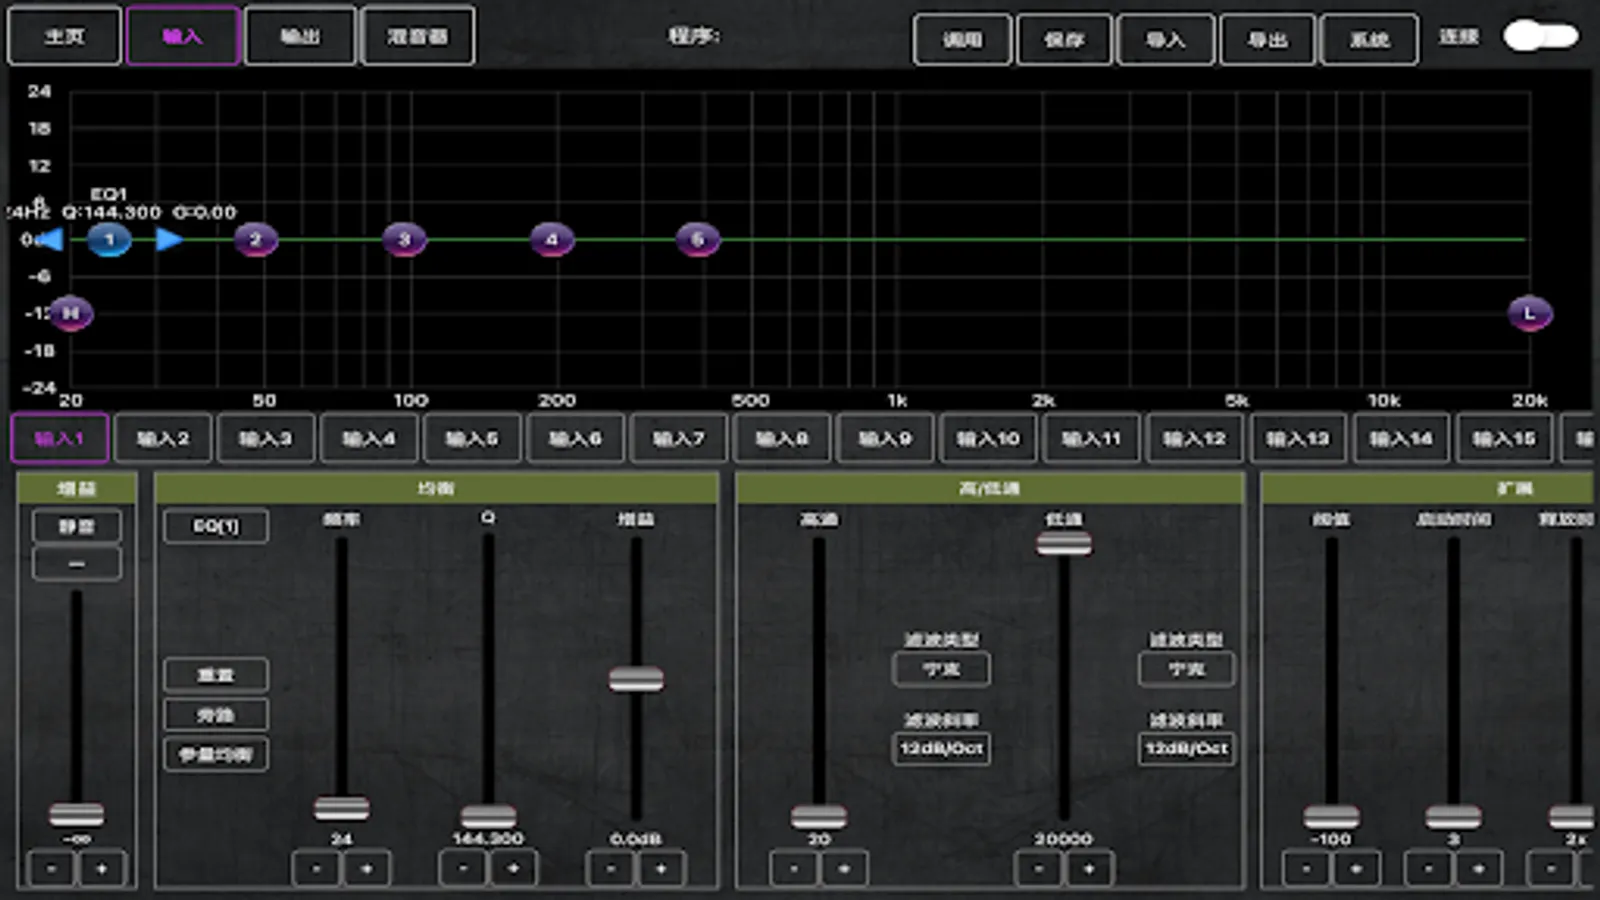Decrease the EQ gain of 0.0dB

click(x=610, y=869)
